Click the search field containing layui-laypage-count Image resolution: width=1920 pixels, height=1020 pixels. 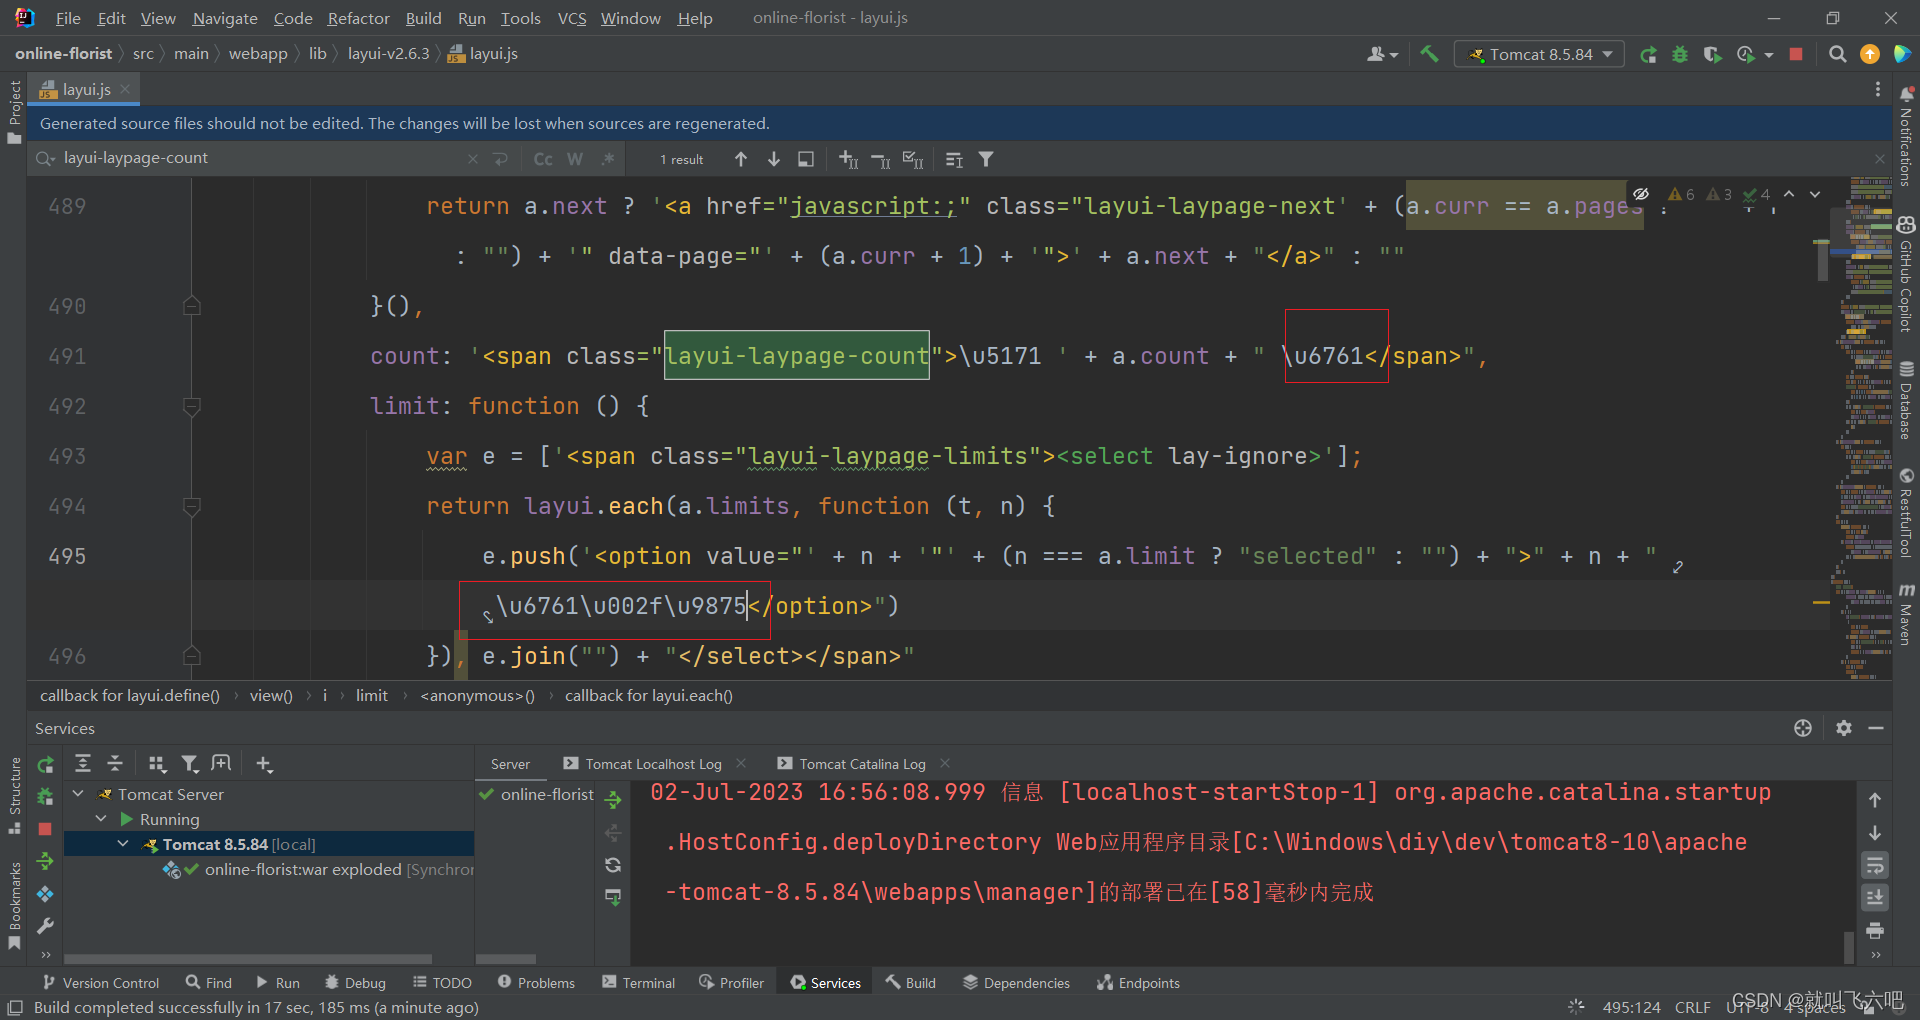click(262, 158)
